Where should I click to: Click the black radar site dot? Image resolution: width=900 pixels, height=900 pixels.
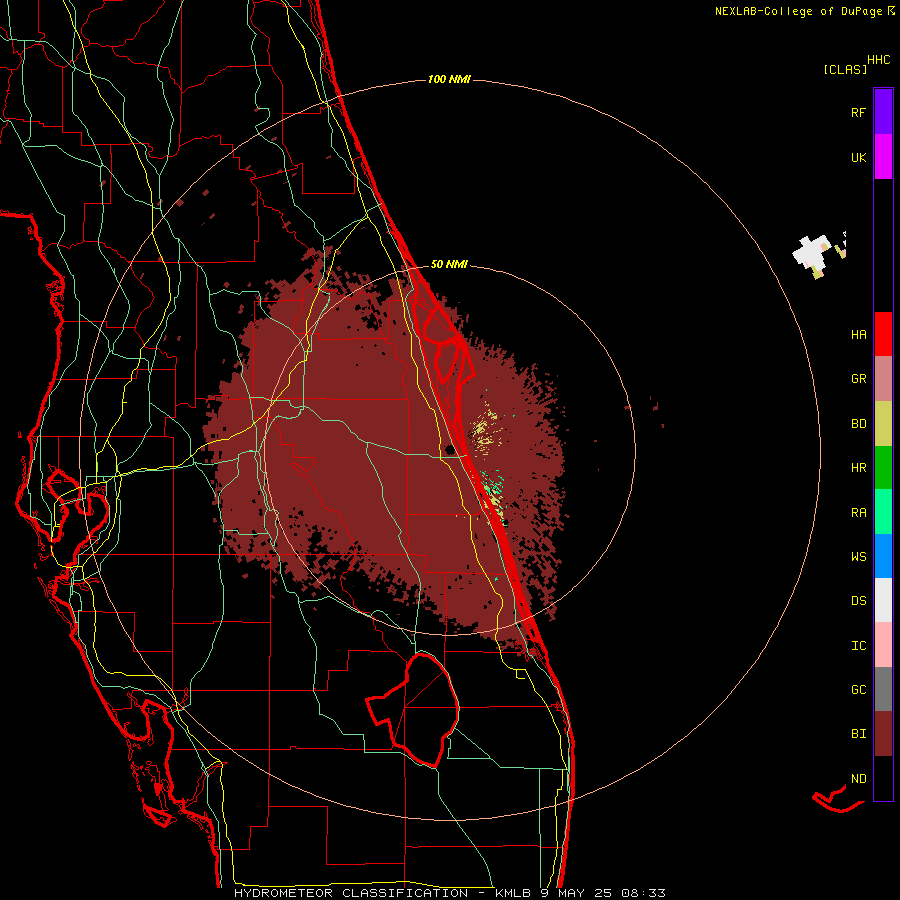[x=450, y=448]
